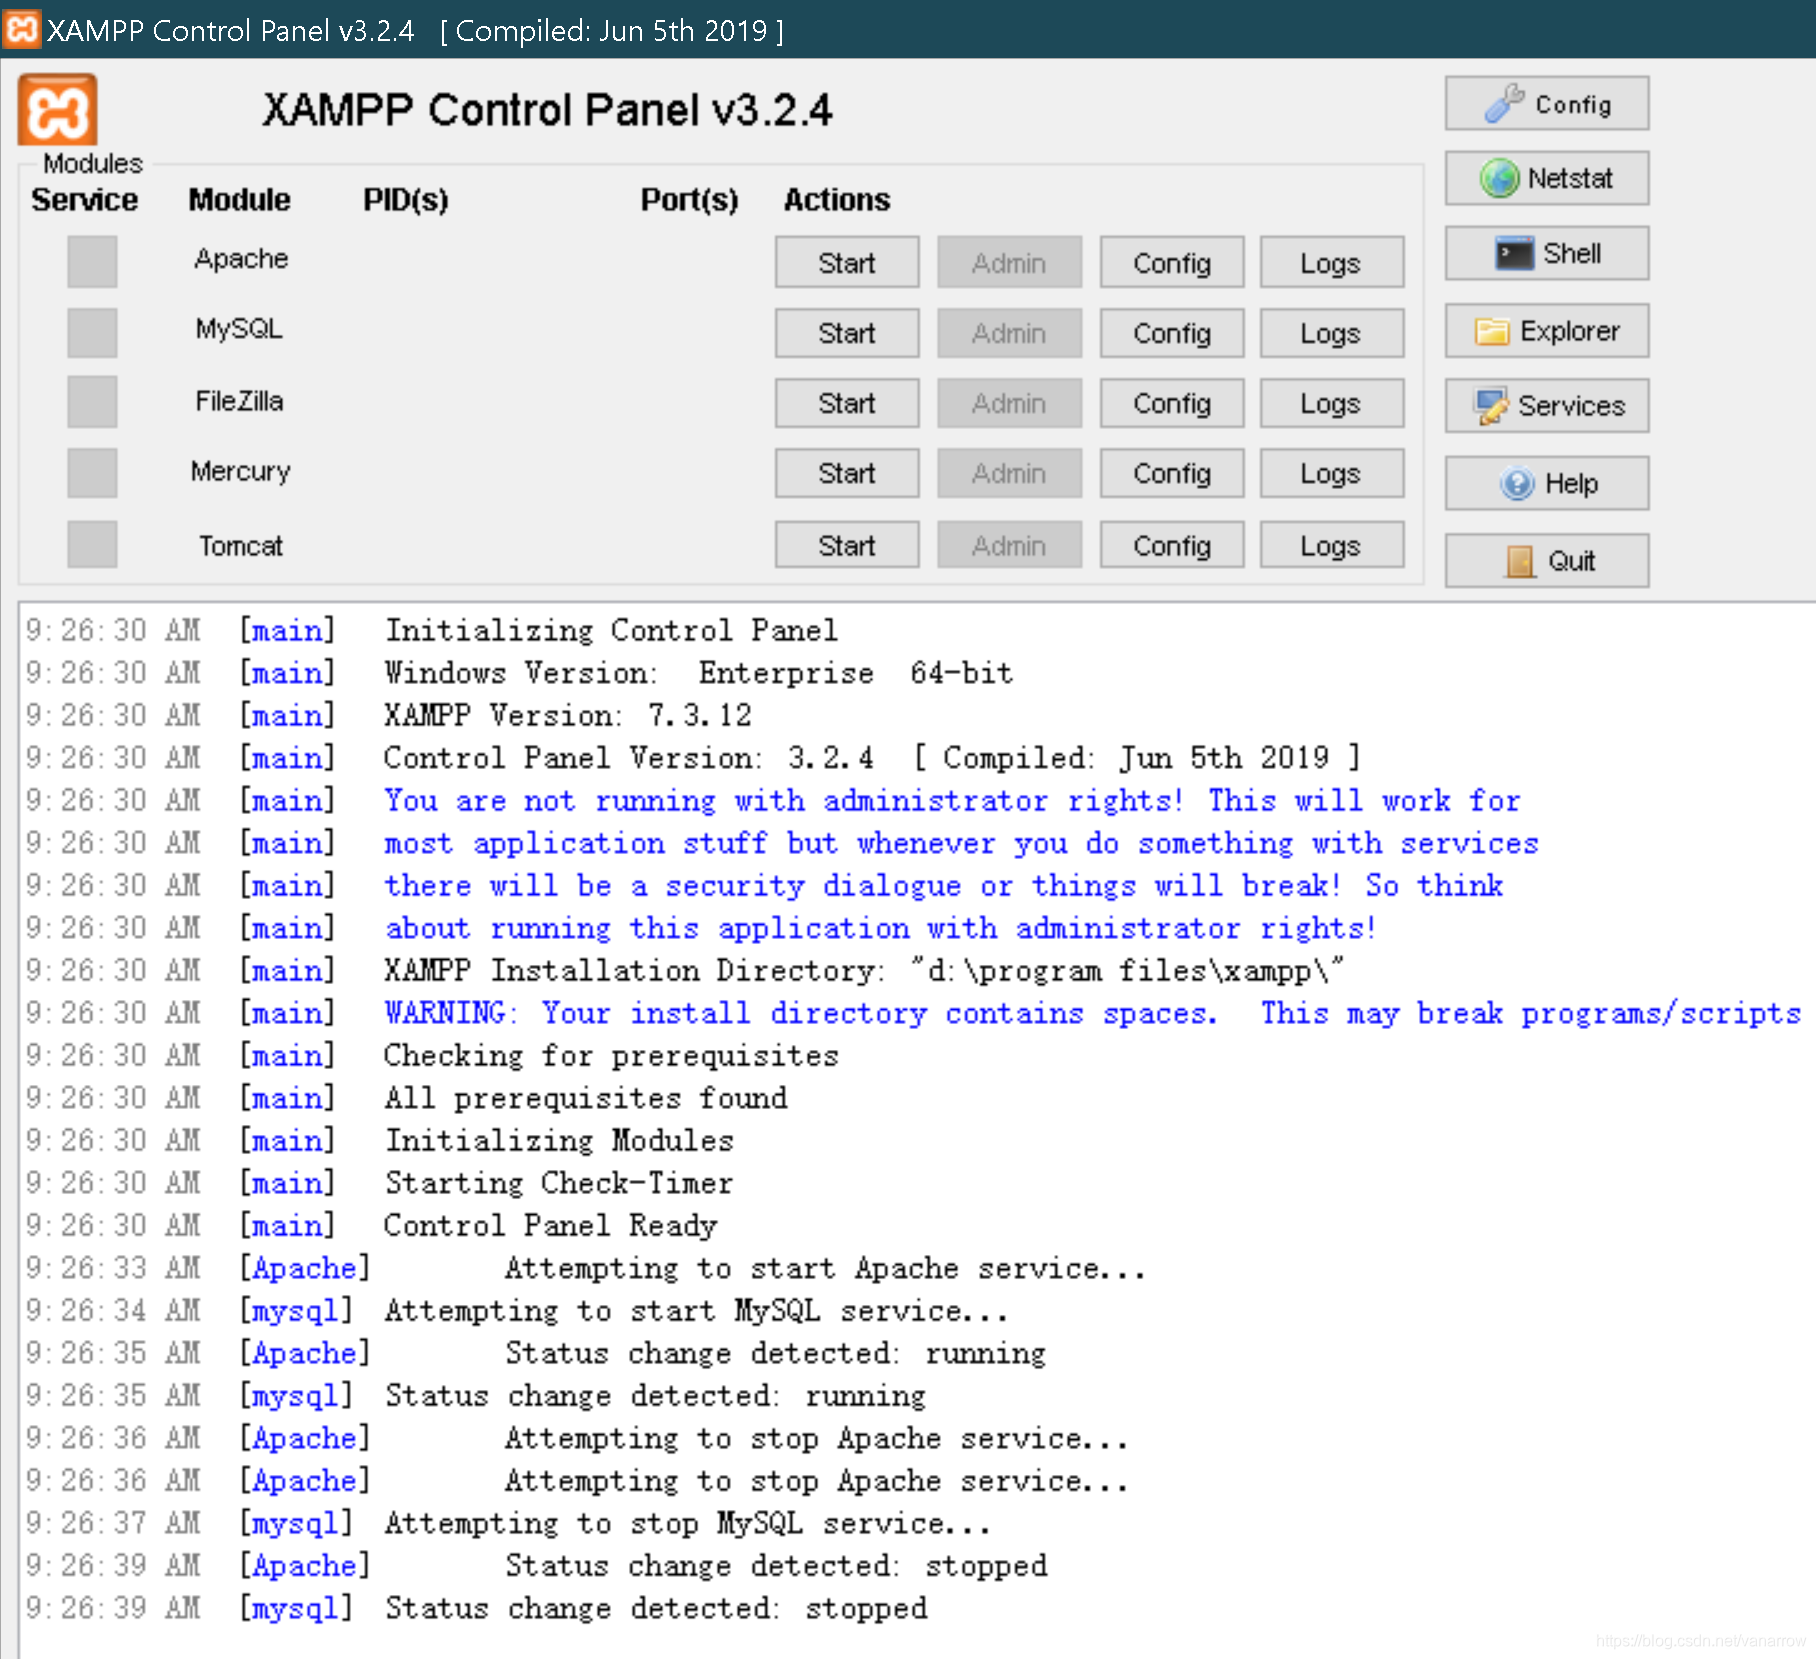Open the Mercury Logs menu
This screenshot has width=1816, height=1659.
pos(1332,473)
